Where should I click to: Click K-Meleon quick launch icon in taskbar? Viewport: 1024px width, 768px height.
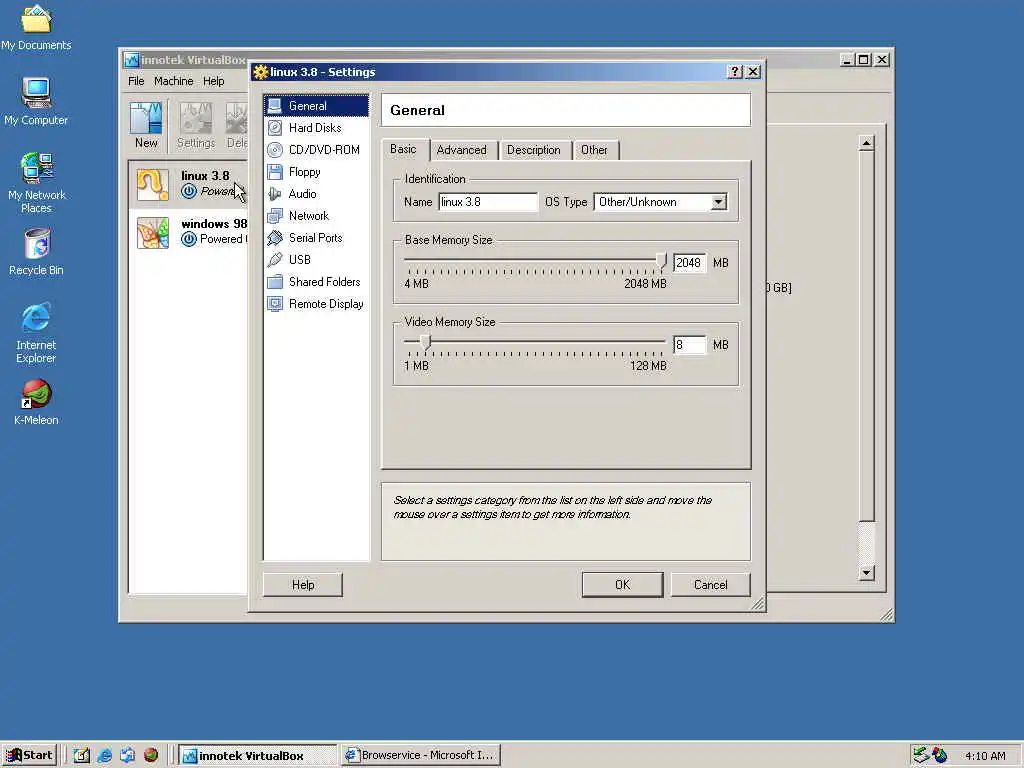[151, 756]
